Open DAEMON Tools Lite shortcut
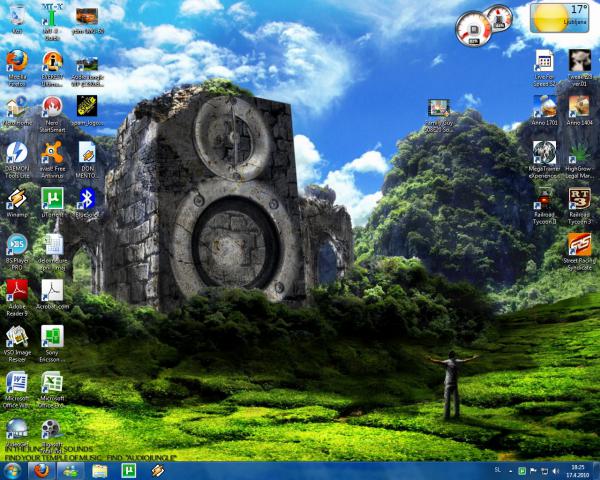 pyautogui.click(x=17, y=152)
